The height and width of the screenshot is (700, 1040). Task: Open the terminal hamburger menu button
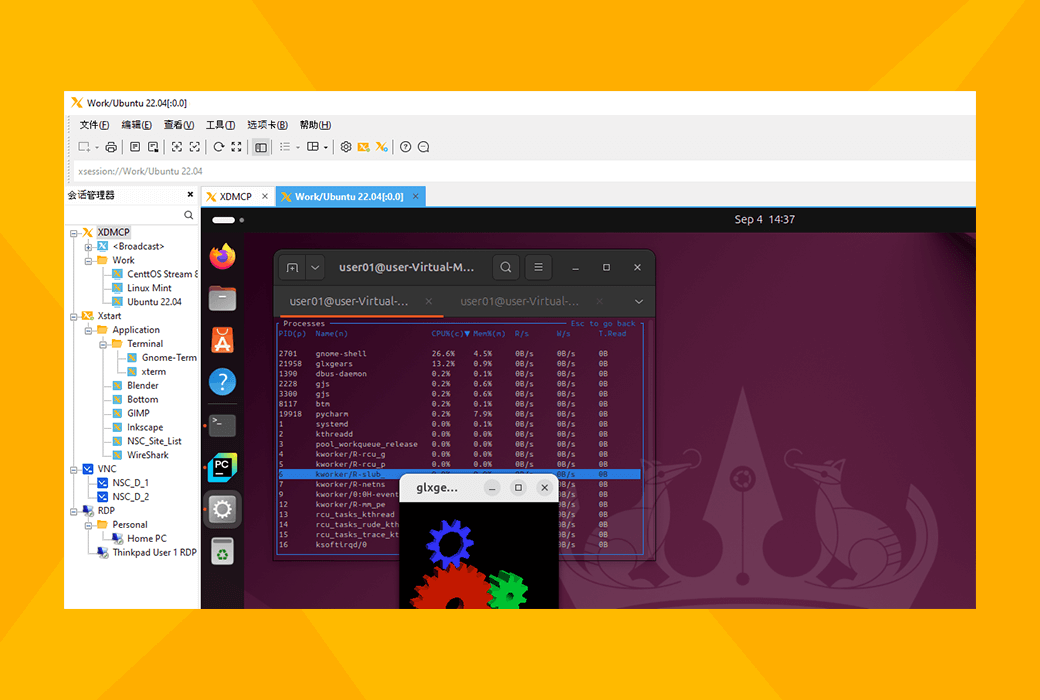pos(538,268)
